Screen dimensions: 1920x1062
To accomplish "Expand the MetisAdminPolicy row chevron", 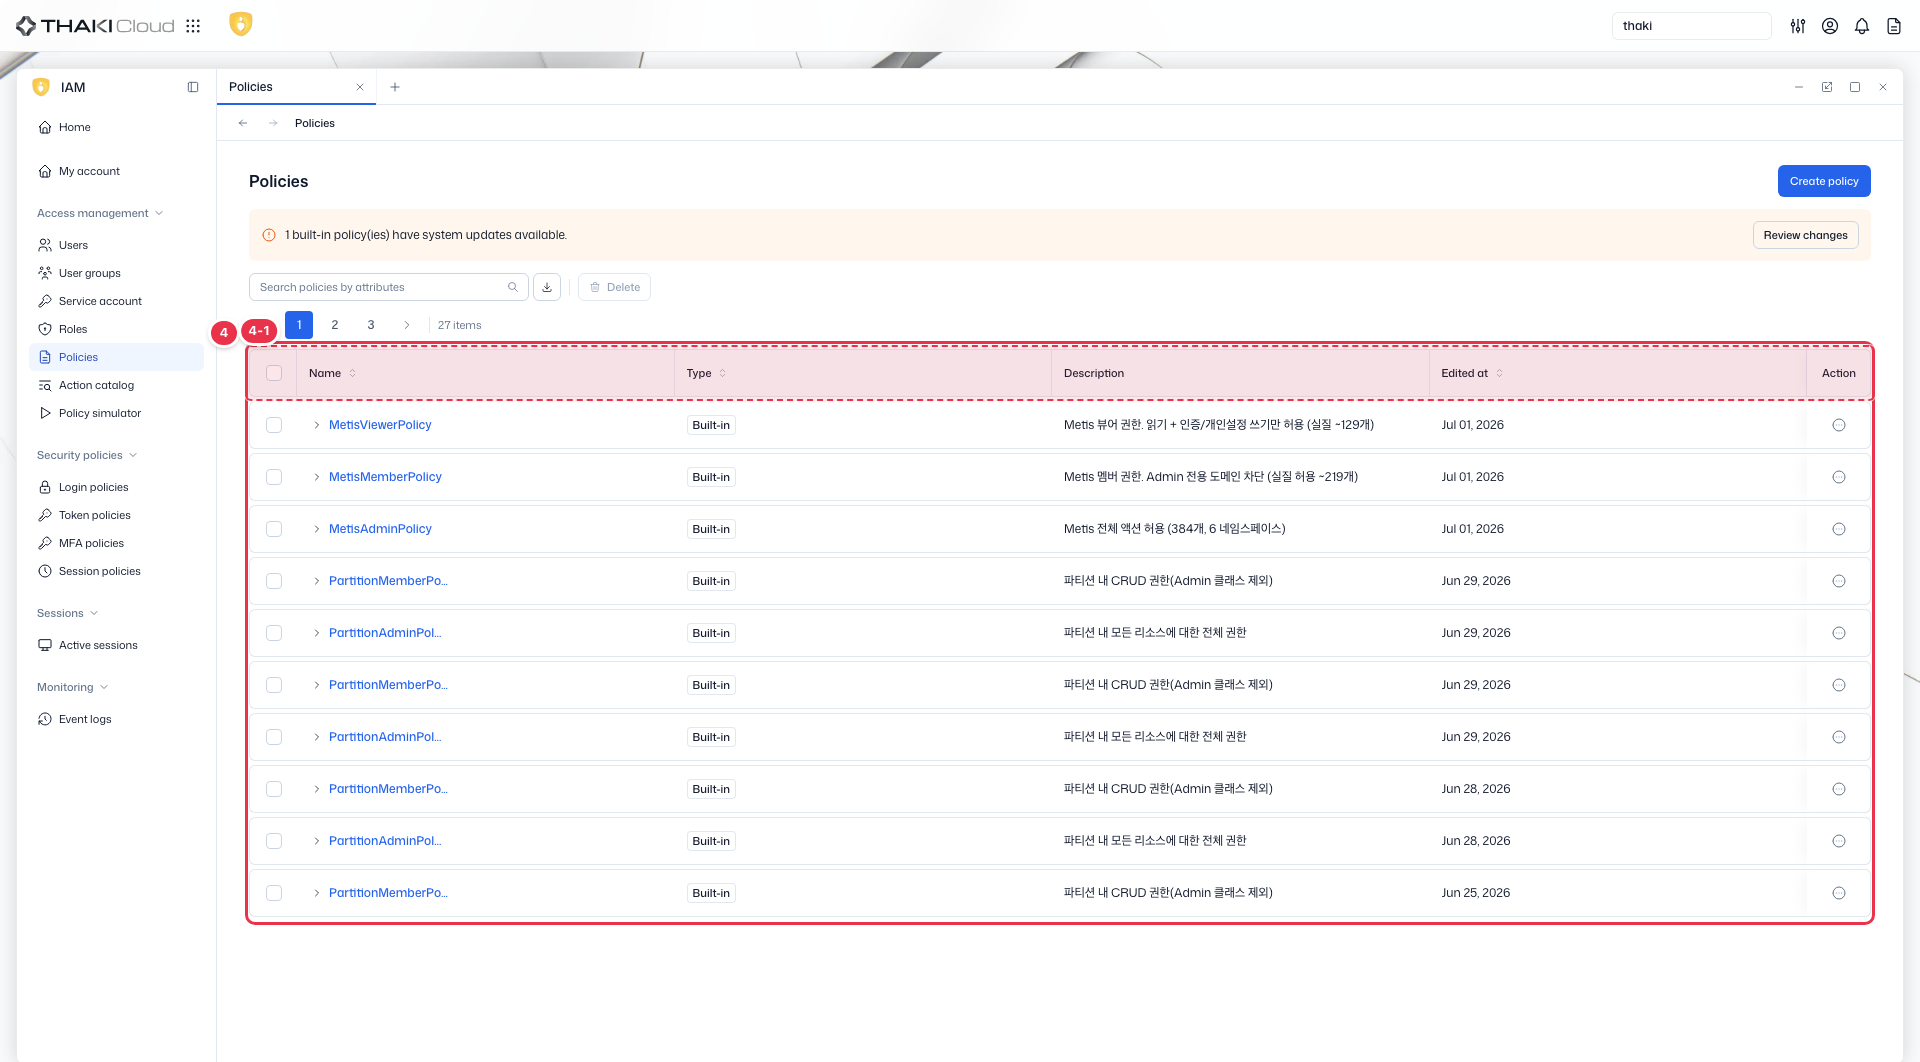I will pyautogui.click(x=317, y=529).
